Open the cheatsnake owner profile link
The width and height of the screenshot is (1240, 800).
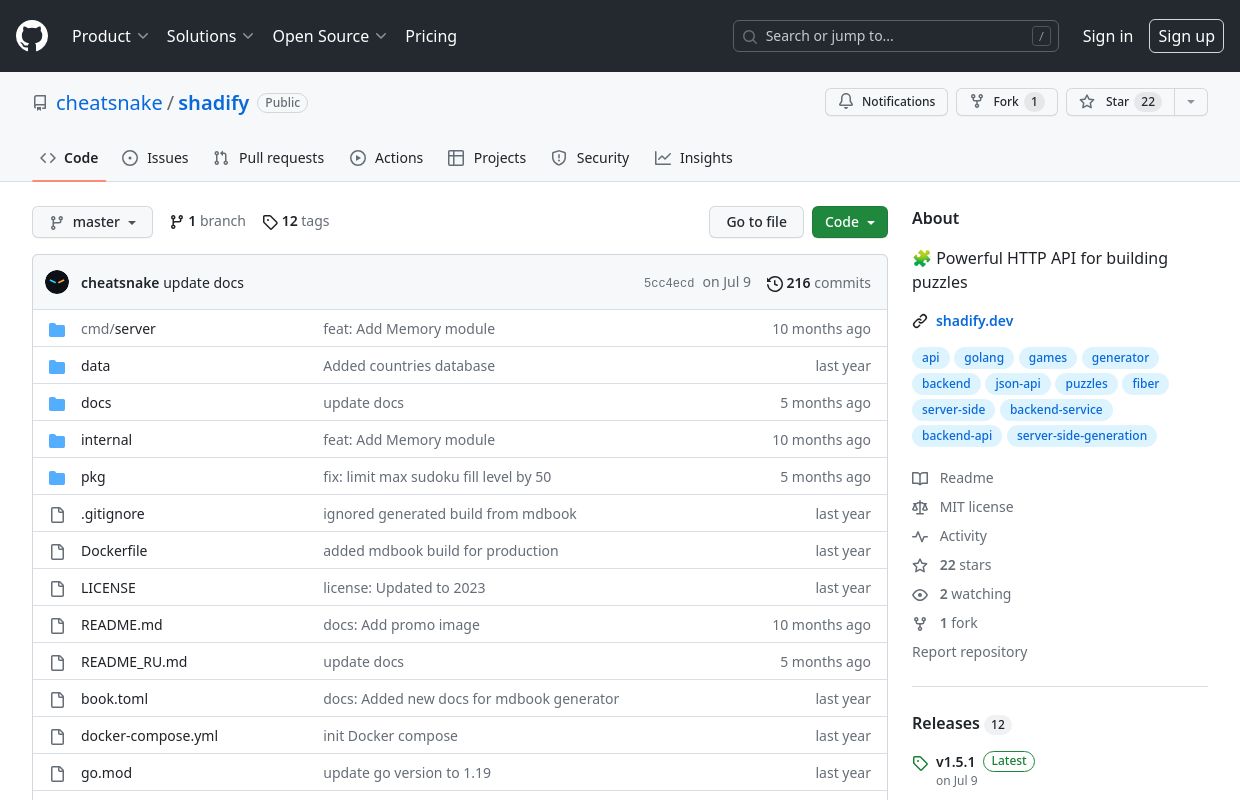coord(109,103)
